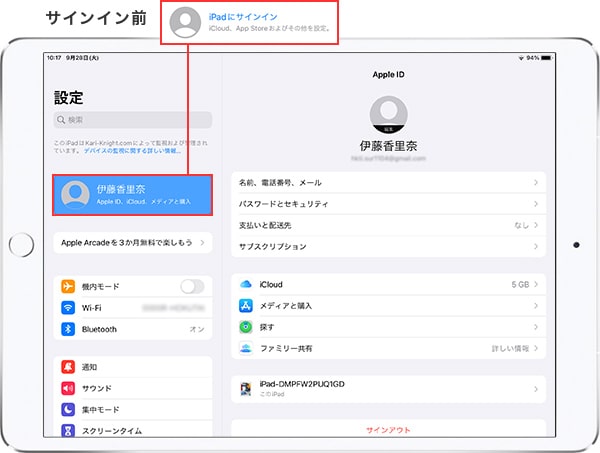Tap the Screen Time hourglass icon
This screenshot has width=600, height=453.
click(x=68, y=430)
